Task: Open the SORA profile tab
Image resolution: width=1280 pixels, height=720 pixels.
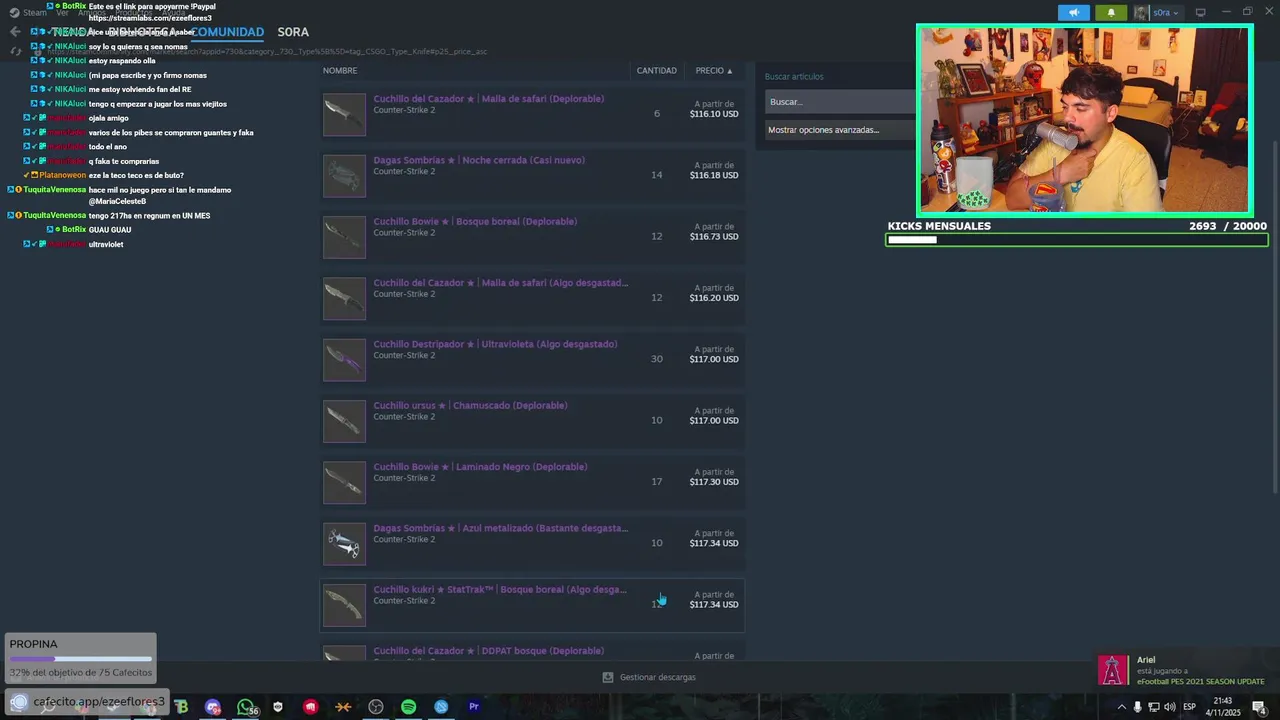Action: click(293, 32)
